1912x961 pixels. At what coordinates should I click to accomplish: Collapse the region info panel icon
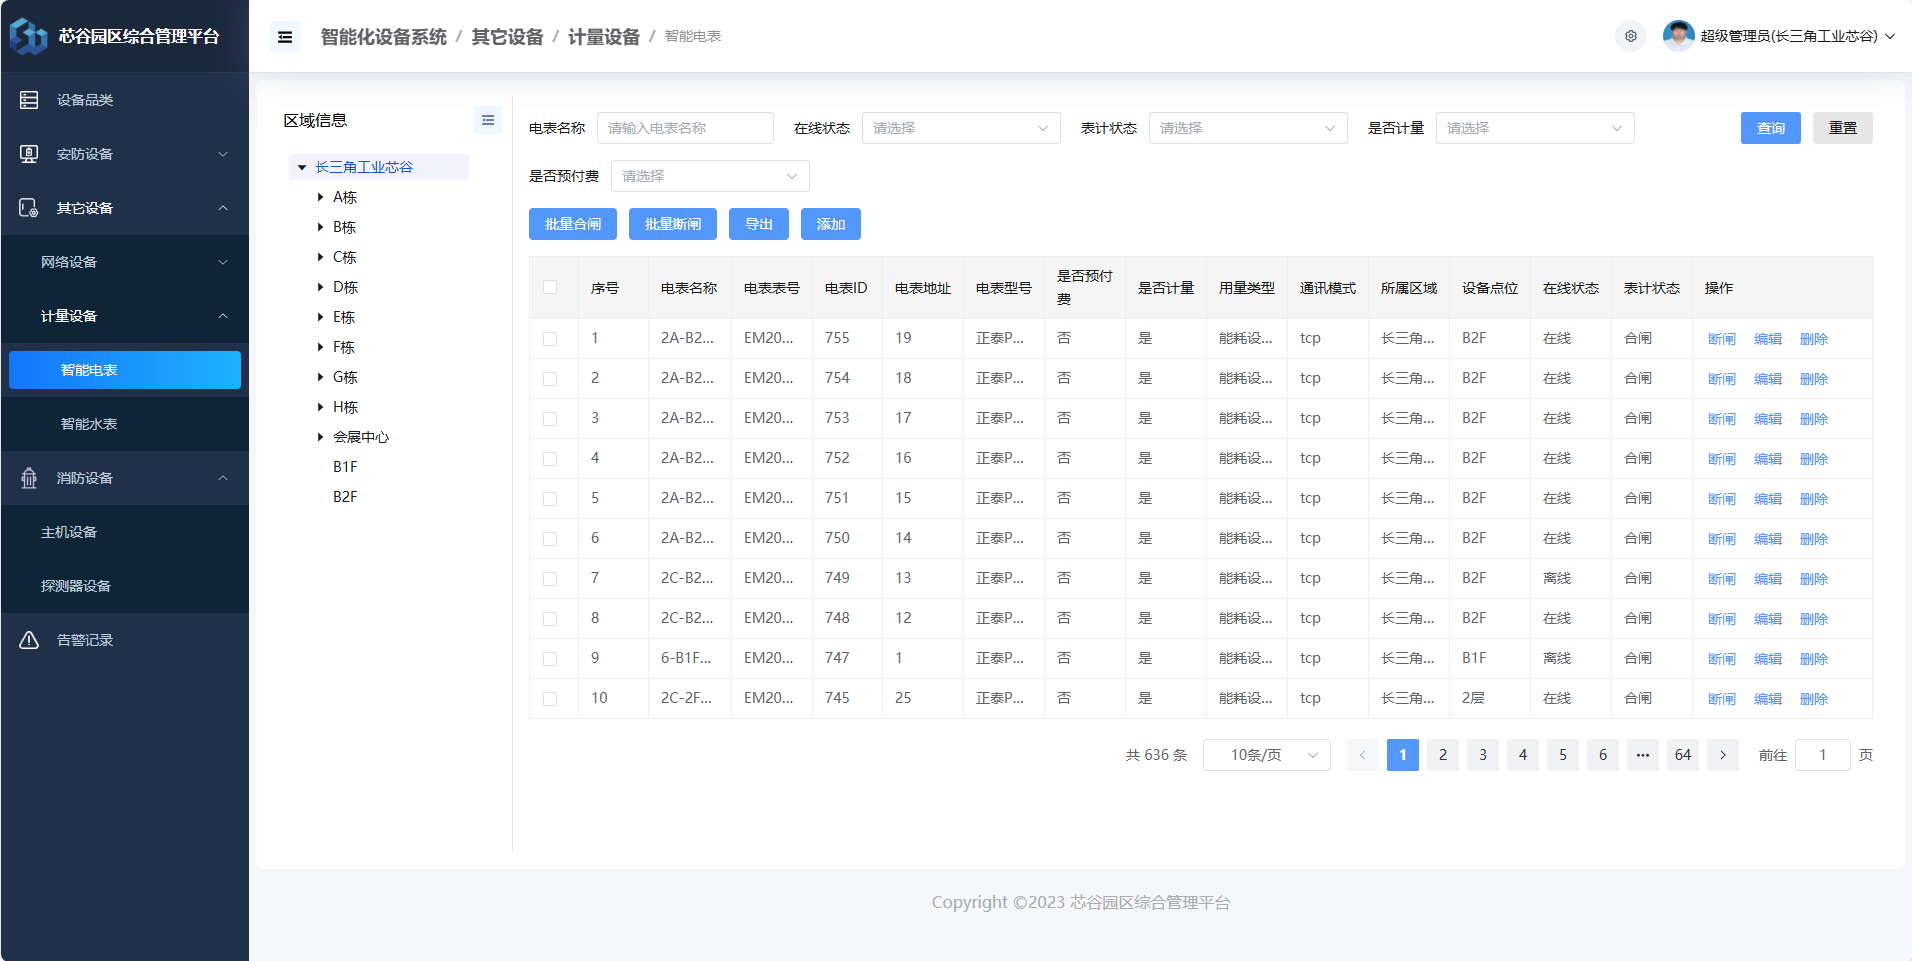click(487, 120)
